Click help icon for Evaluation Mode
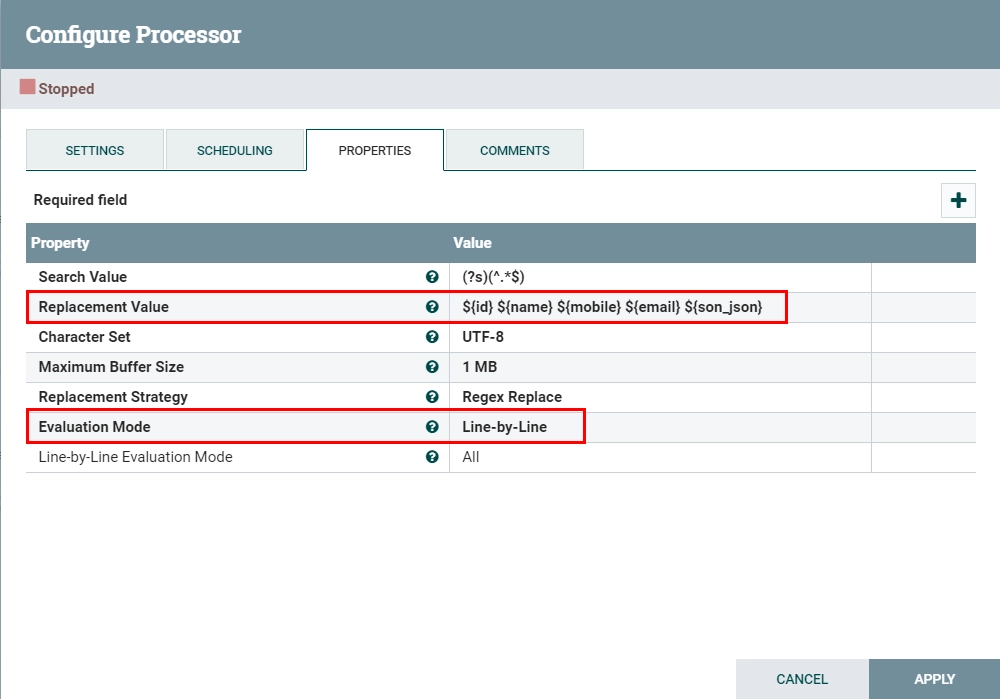Viewport: 1000px width, 699px height. 432,427
